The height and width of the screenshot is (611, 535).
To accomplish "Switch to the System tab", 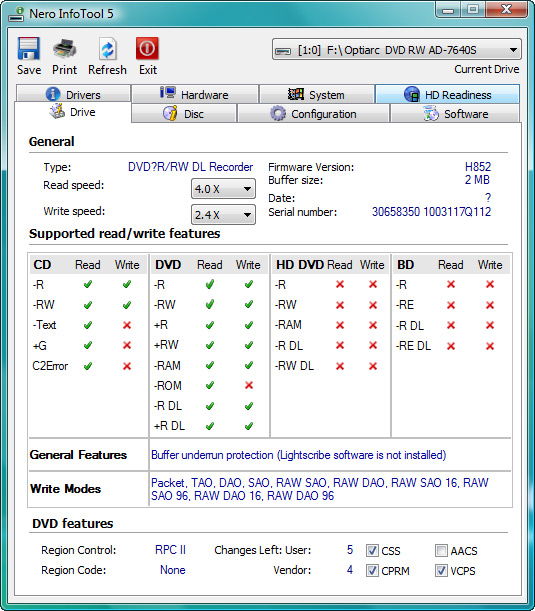I will [316, 94].
